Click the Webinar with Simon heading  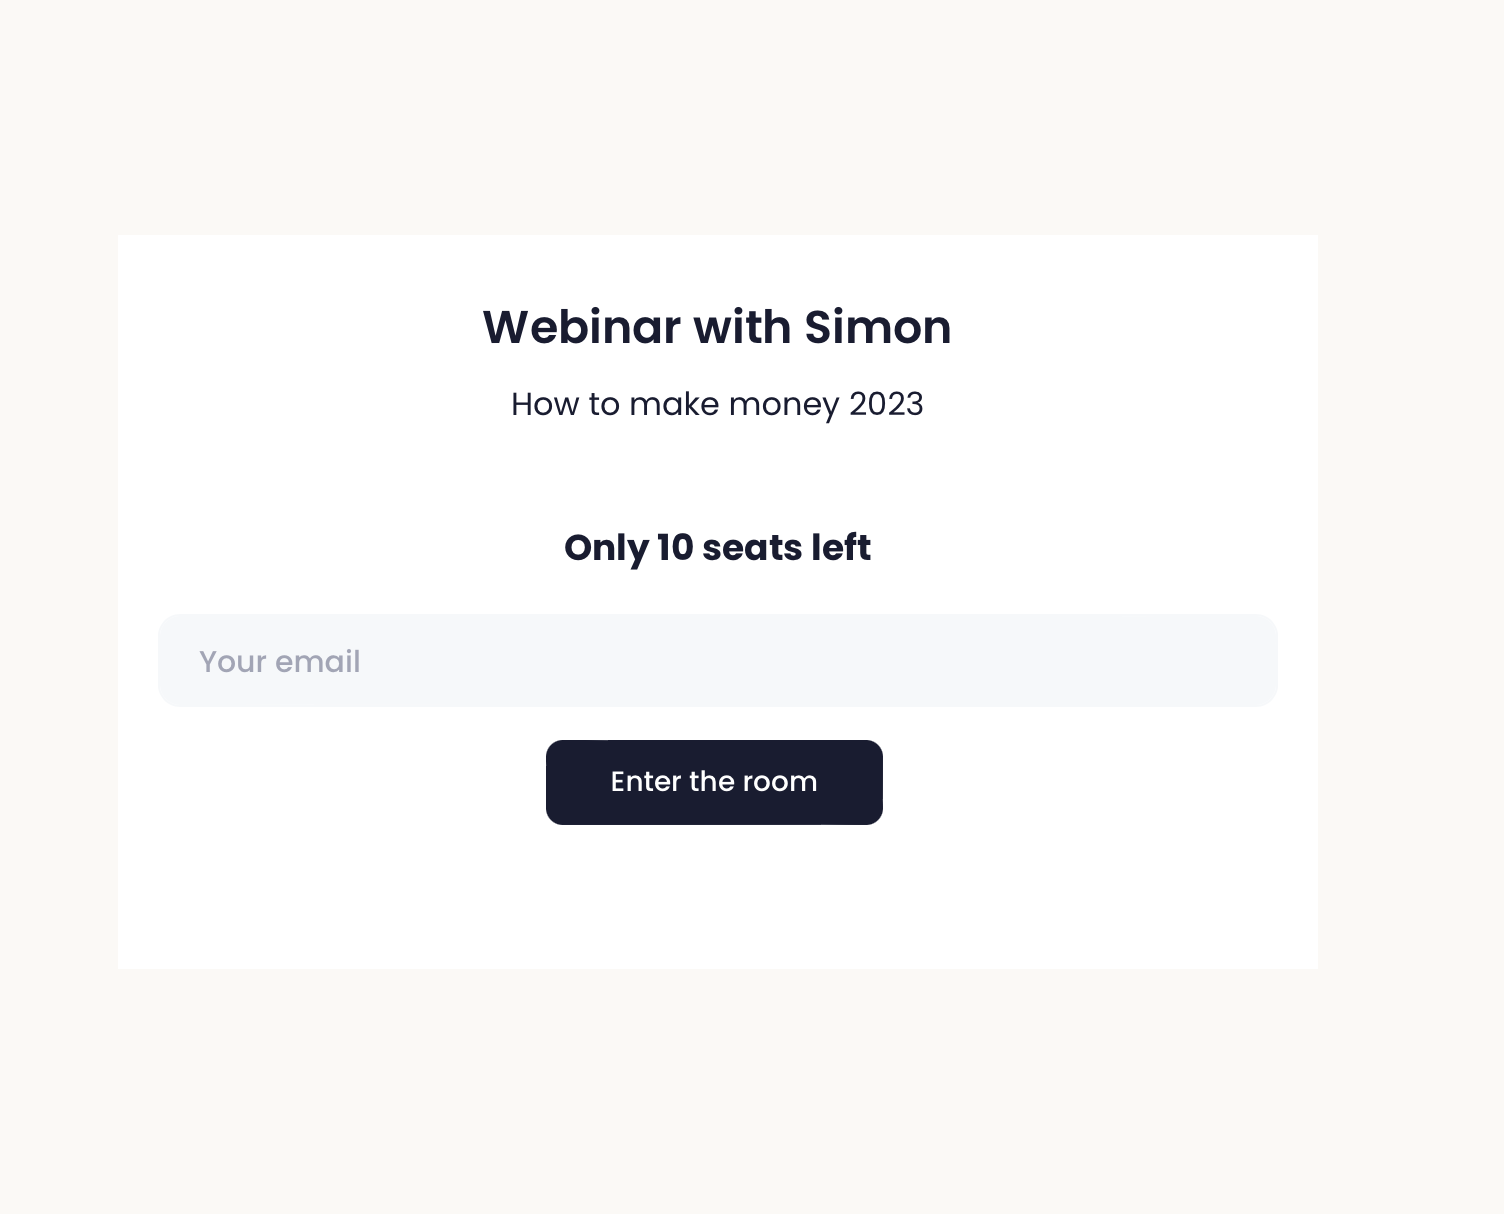(717, 327)
